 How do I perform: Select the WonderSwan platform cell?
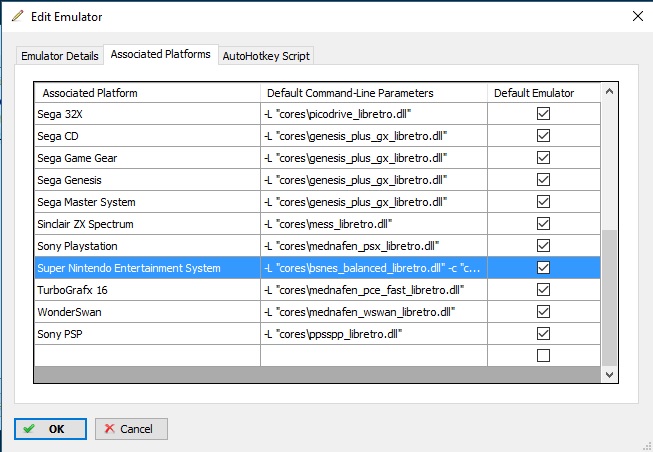[x=147, y=312]
